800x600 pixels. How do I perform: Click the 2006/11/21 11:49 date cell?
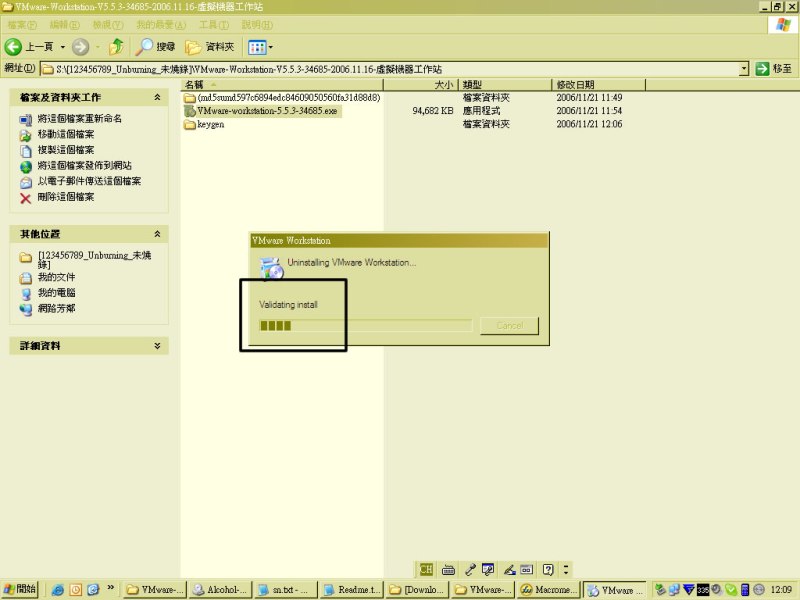[x=589, y=97]
